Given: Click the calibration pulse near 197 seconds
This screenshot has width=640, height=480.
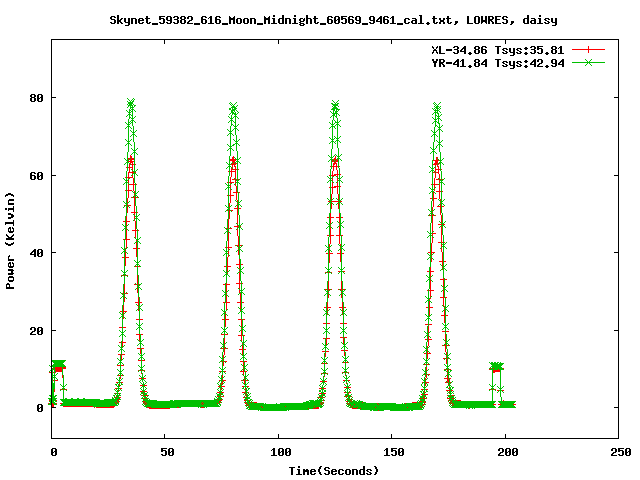Looking at the screenshot, I should coord(496,366).
